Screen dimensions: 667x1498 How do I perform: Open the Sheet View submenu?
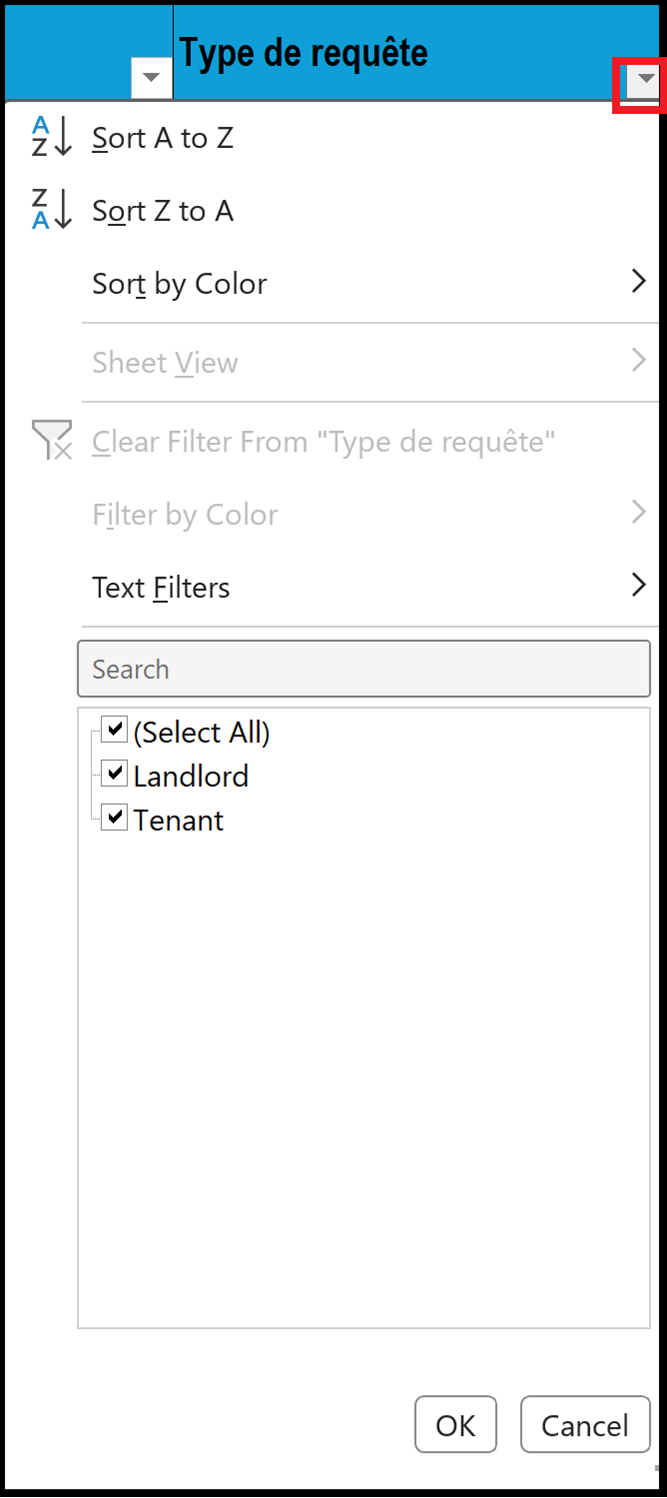pos(638,361)
